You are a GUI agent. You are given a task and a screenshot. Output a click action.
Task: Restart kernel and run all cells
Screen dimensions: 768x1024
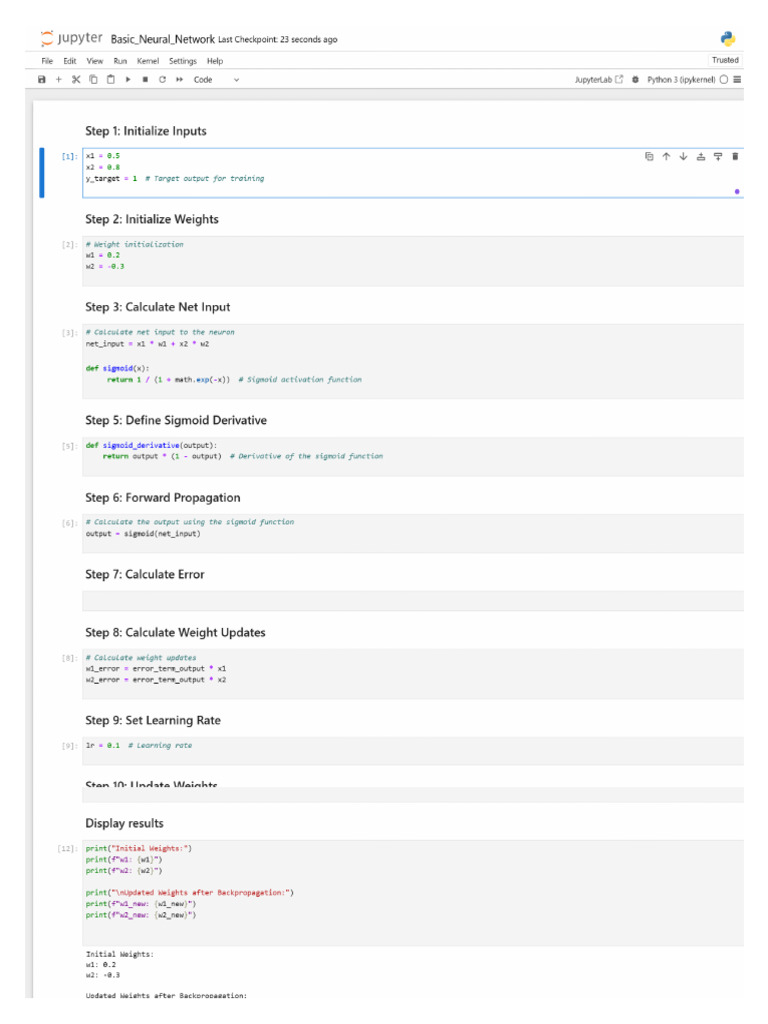pyautogui.click(x=179, y=79)
